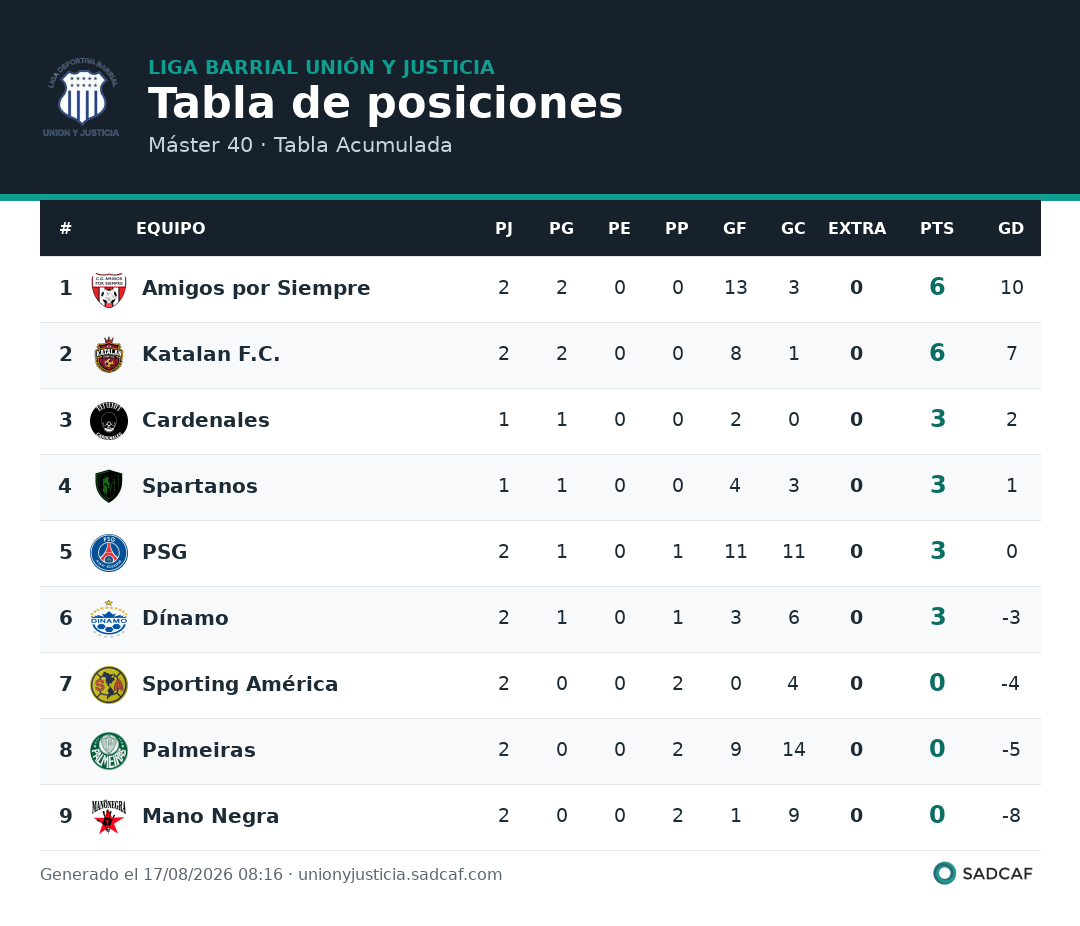Open the unionyjusticia.sadcaf.com footer link
The image size is (1080, 926).
pyautogui.click(x=400, y=875)
